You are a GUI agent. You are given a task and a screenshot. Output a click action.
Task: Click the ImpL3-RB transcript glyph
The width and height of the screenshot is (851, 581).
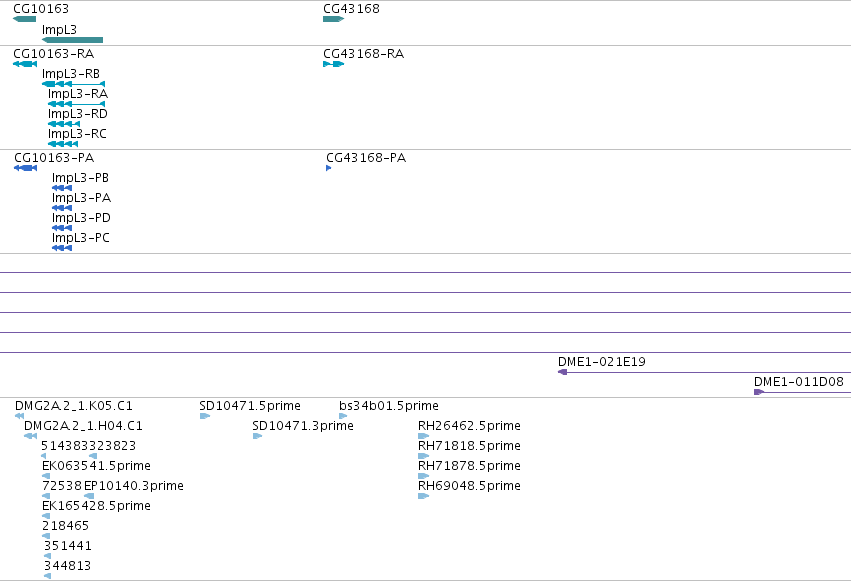click(73, 84)
